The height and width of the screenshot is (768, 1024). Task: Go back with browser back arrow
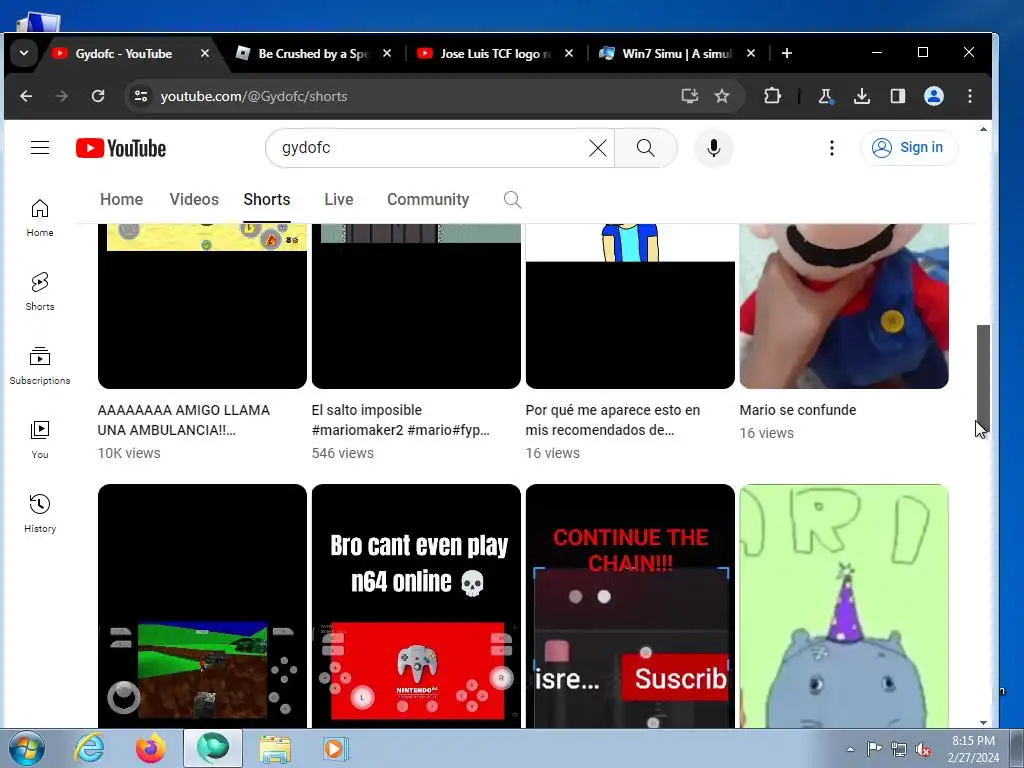coord(26,96)
